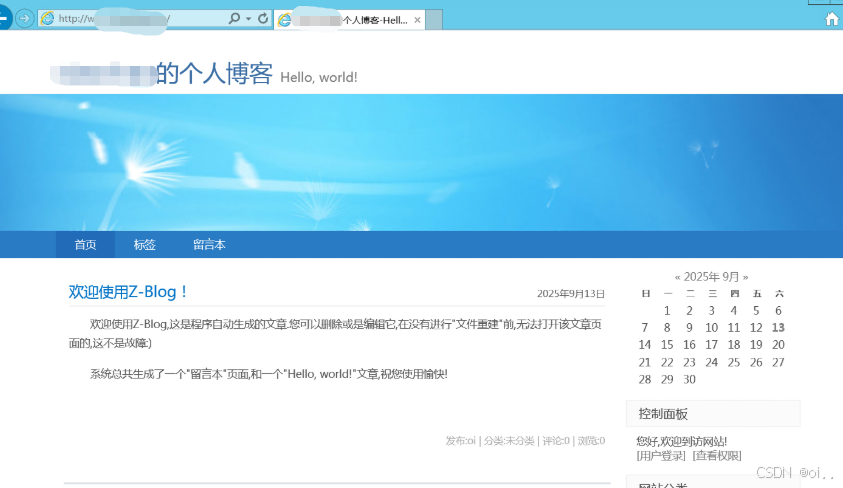Go to previous month with « arrow
Screen dimensions: 843x488
(677, 277)
